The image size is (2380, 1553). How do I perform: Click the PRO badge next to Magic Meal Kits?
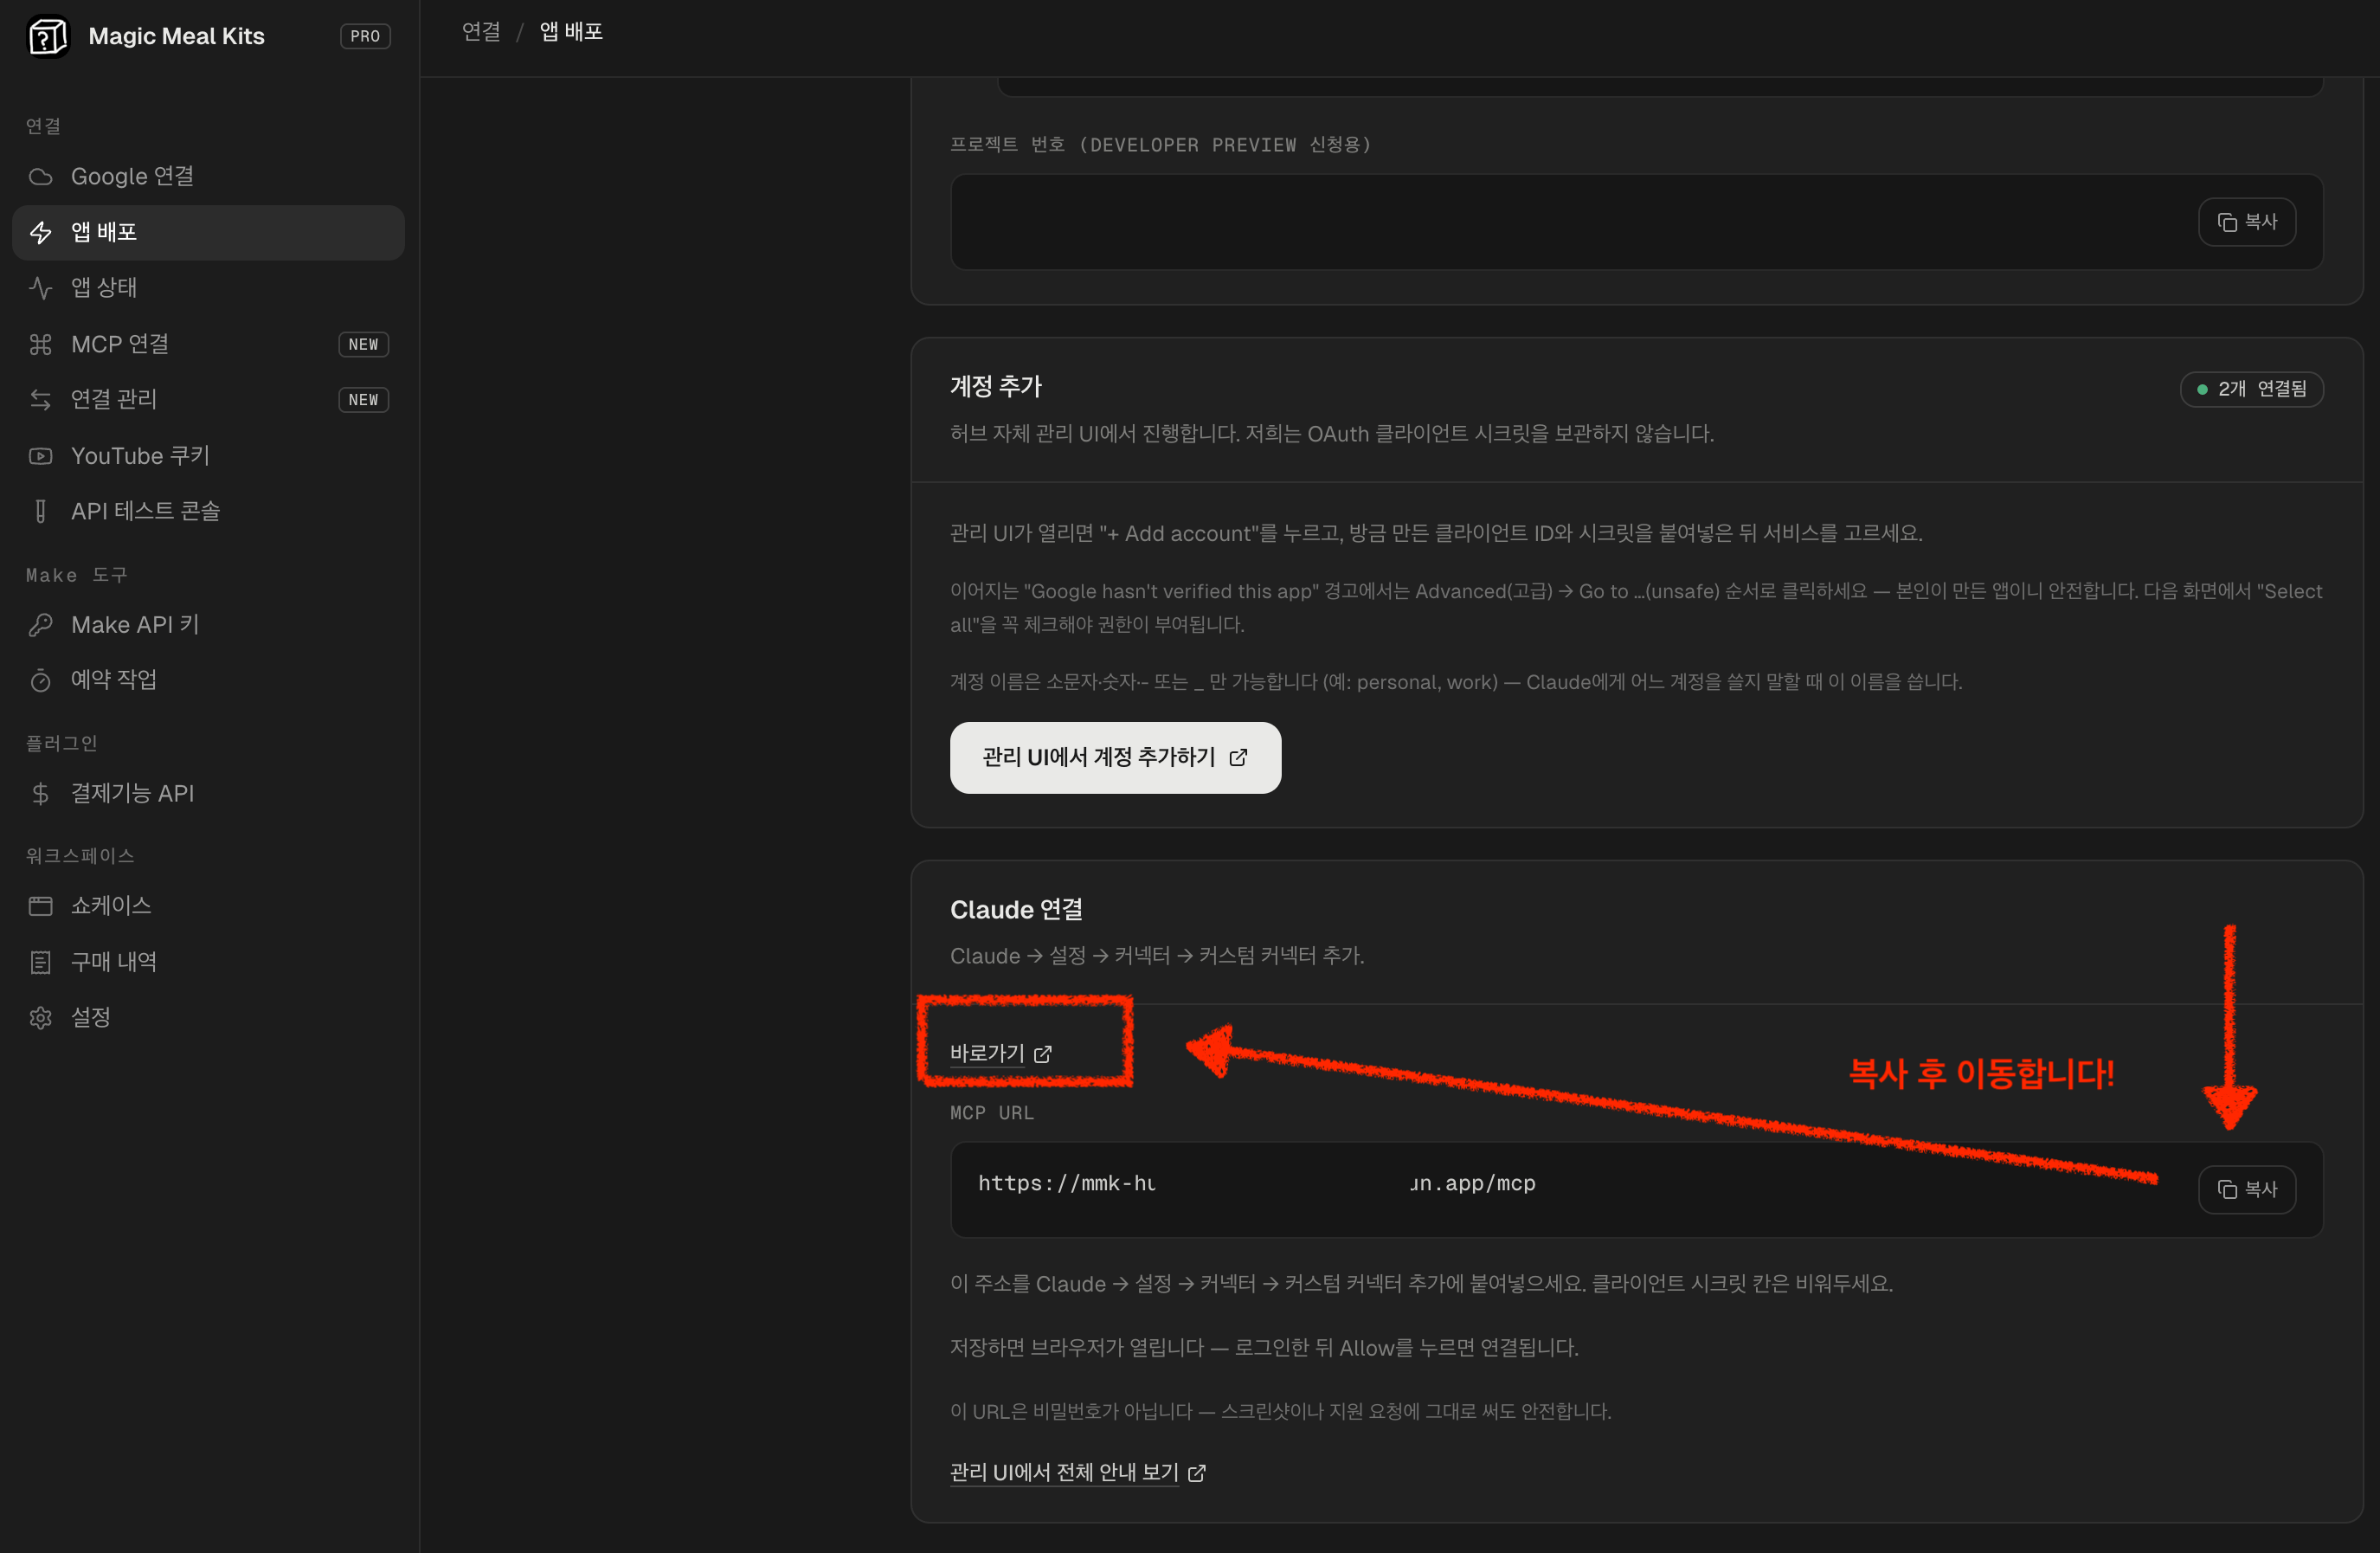pos(365,37)
